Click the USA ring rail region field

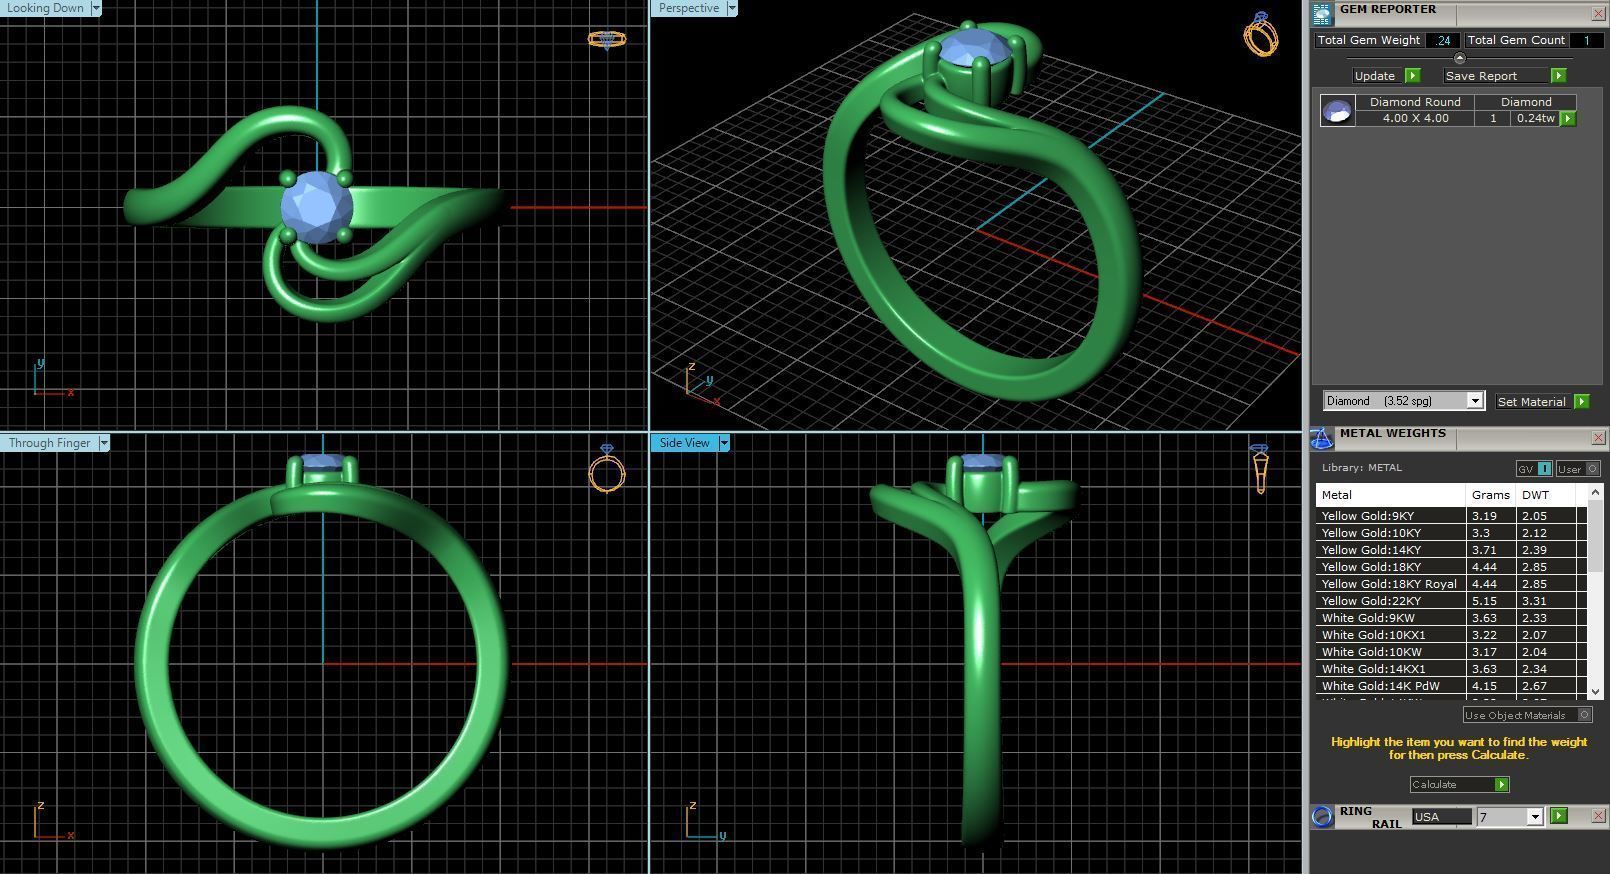tap(1441, 817)
